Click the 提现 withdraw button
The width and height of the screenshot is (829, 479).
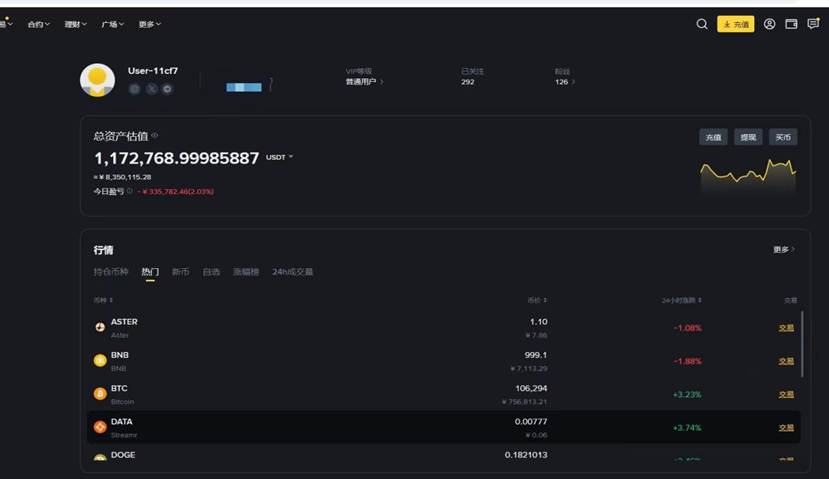click(747, 137)
